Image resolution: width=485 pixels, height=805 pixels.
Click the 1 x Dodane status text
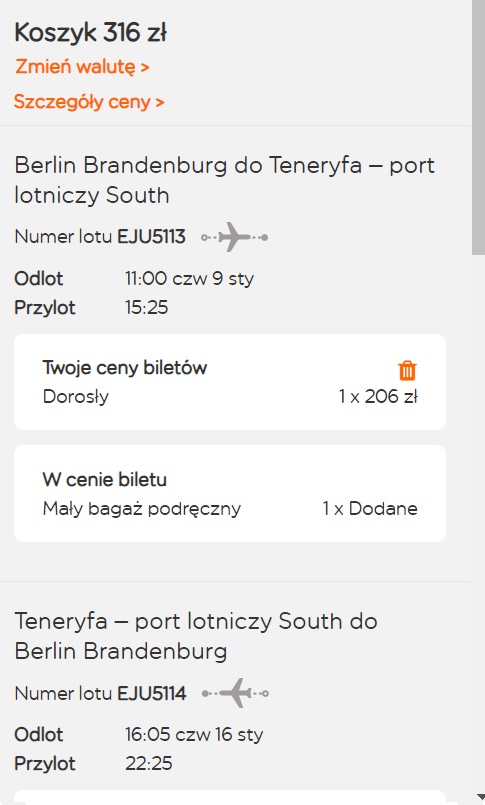pyautogui.click(x=370, y=509)
